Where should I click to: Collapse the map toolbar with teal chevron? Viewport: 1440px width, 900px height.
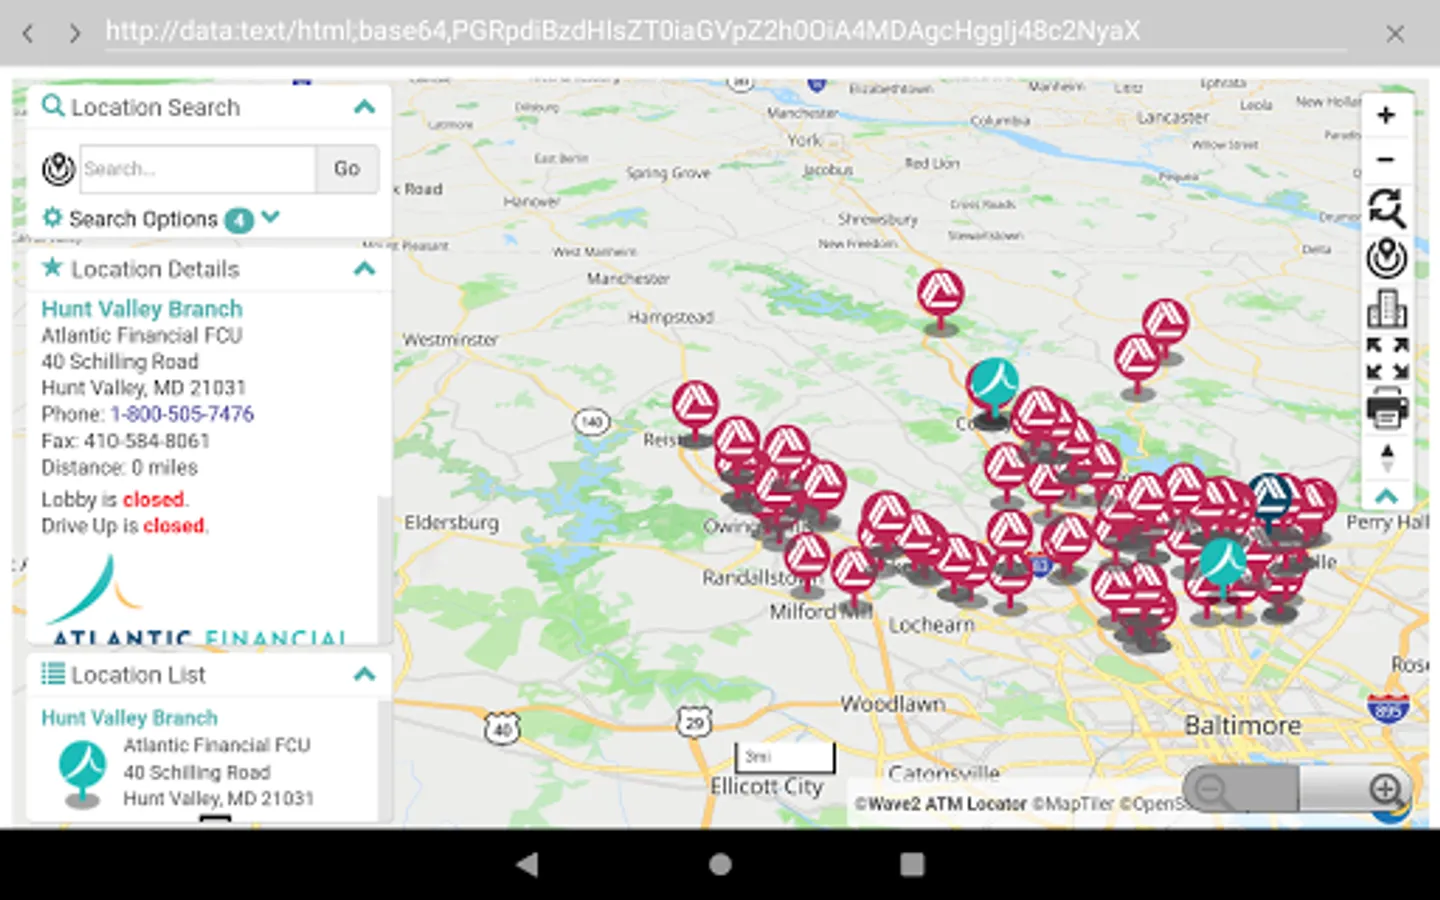click(x=1386, y=496)
